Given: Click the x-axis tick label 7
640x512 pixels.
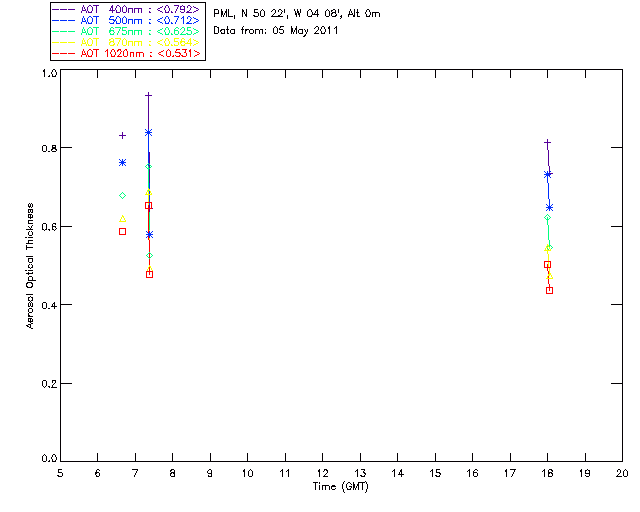Looking at the screenshot, I should coord(135,473).
